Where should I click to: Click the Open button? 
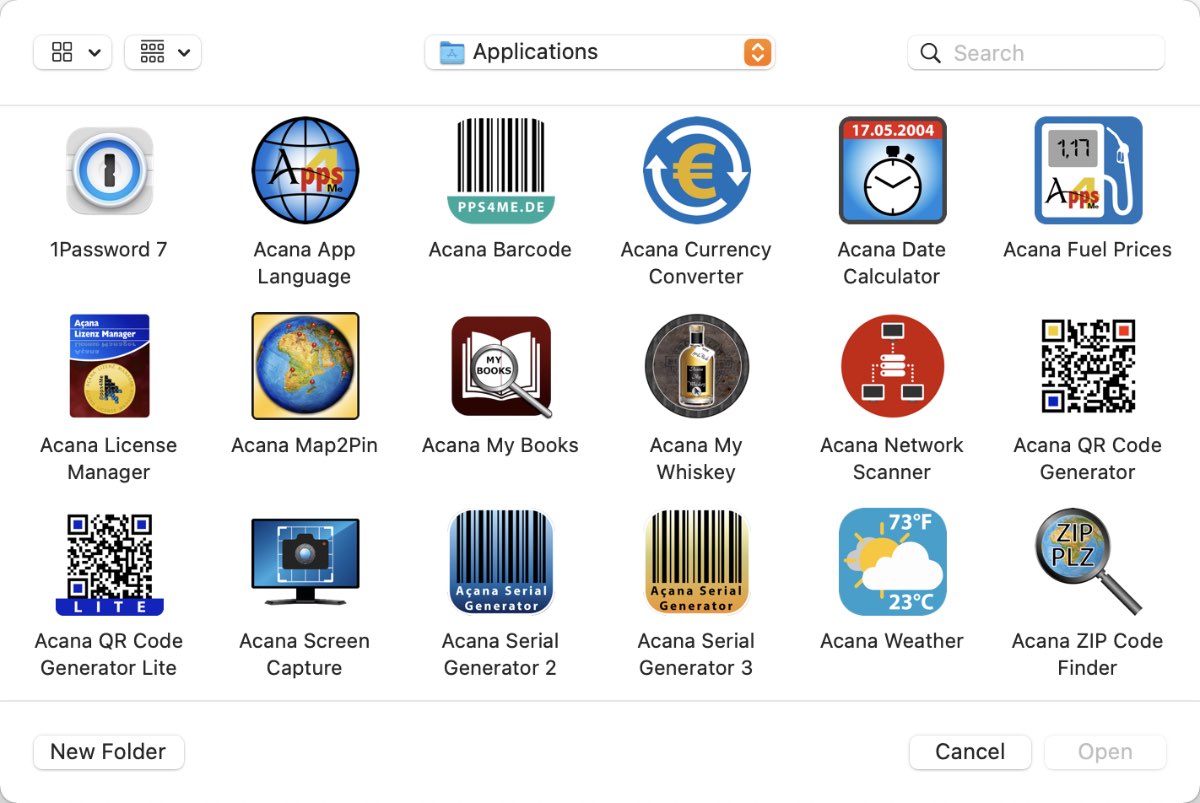(x=1105, y=752)
